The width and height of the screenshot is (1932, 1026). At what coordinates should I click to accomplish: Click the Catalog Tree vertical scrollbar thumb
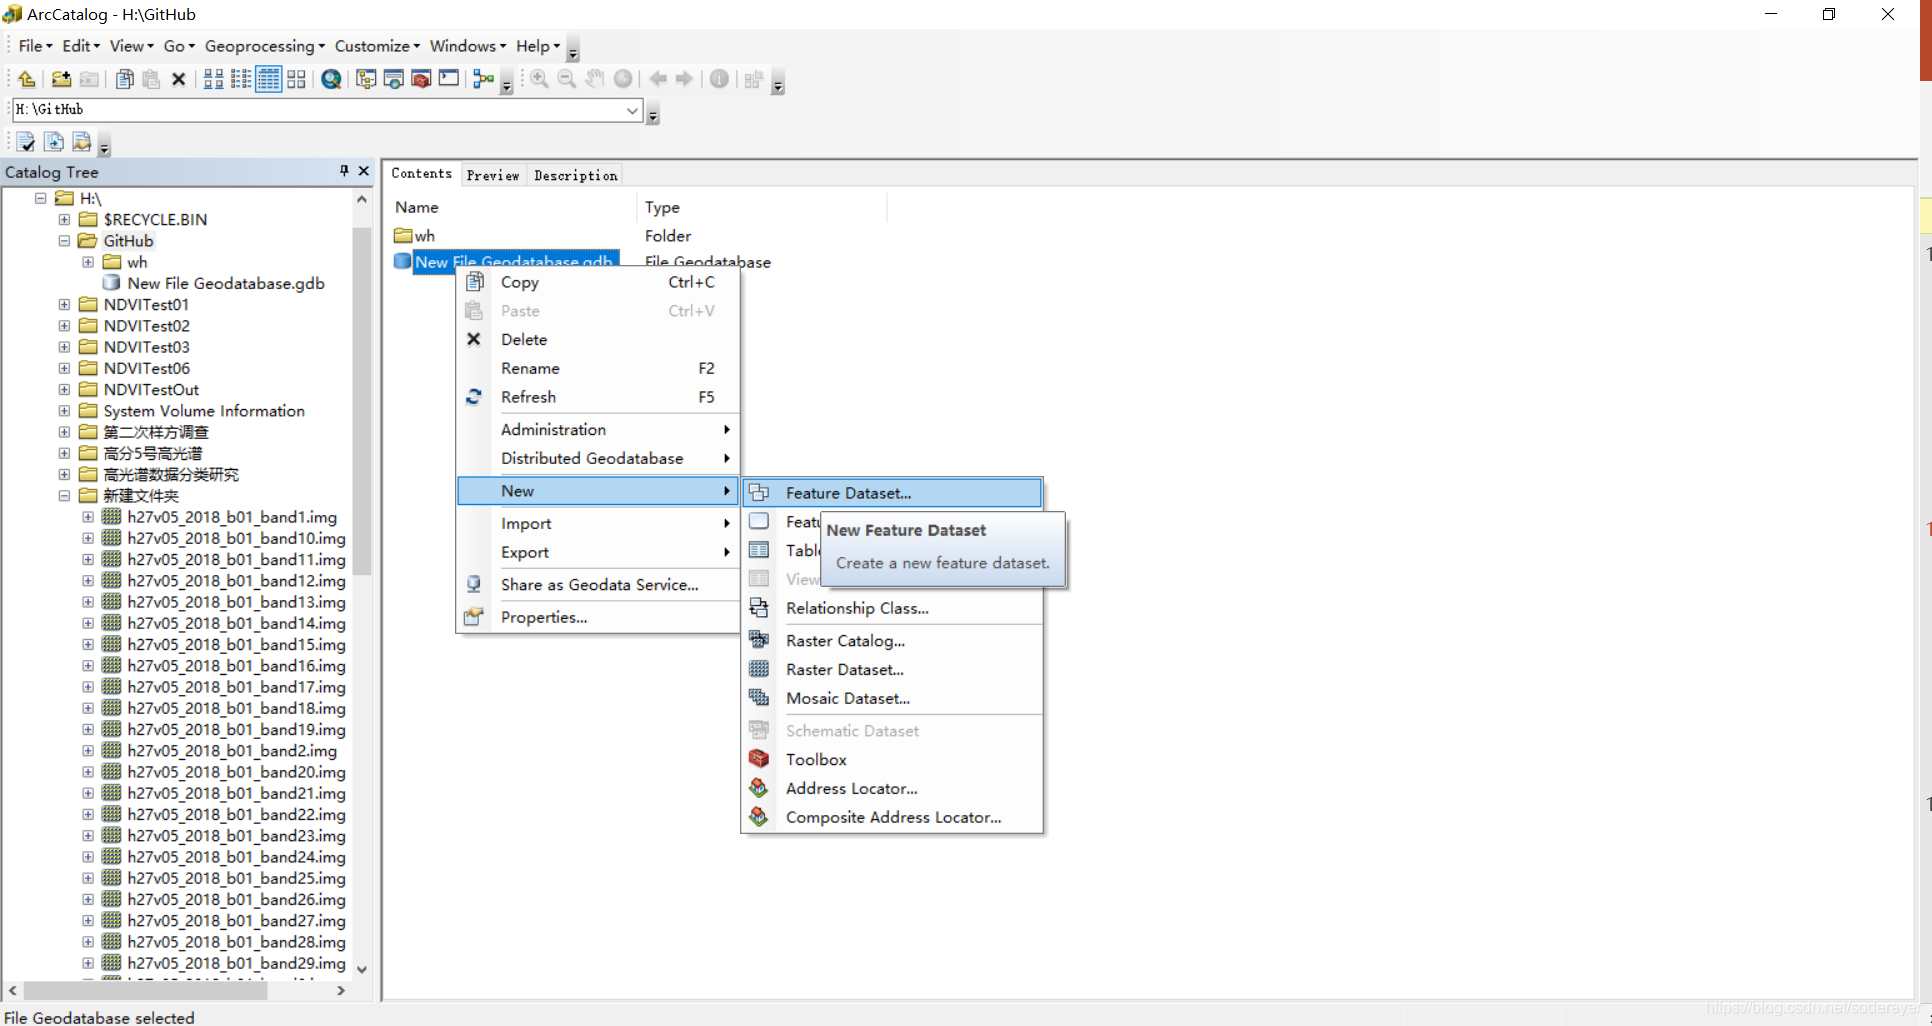pos(362,400)
